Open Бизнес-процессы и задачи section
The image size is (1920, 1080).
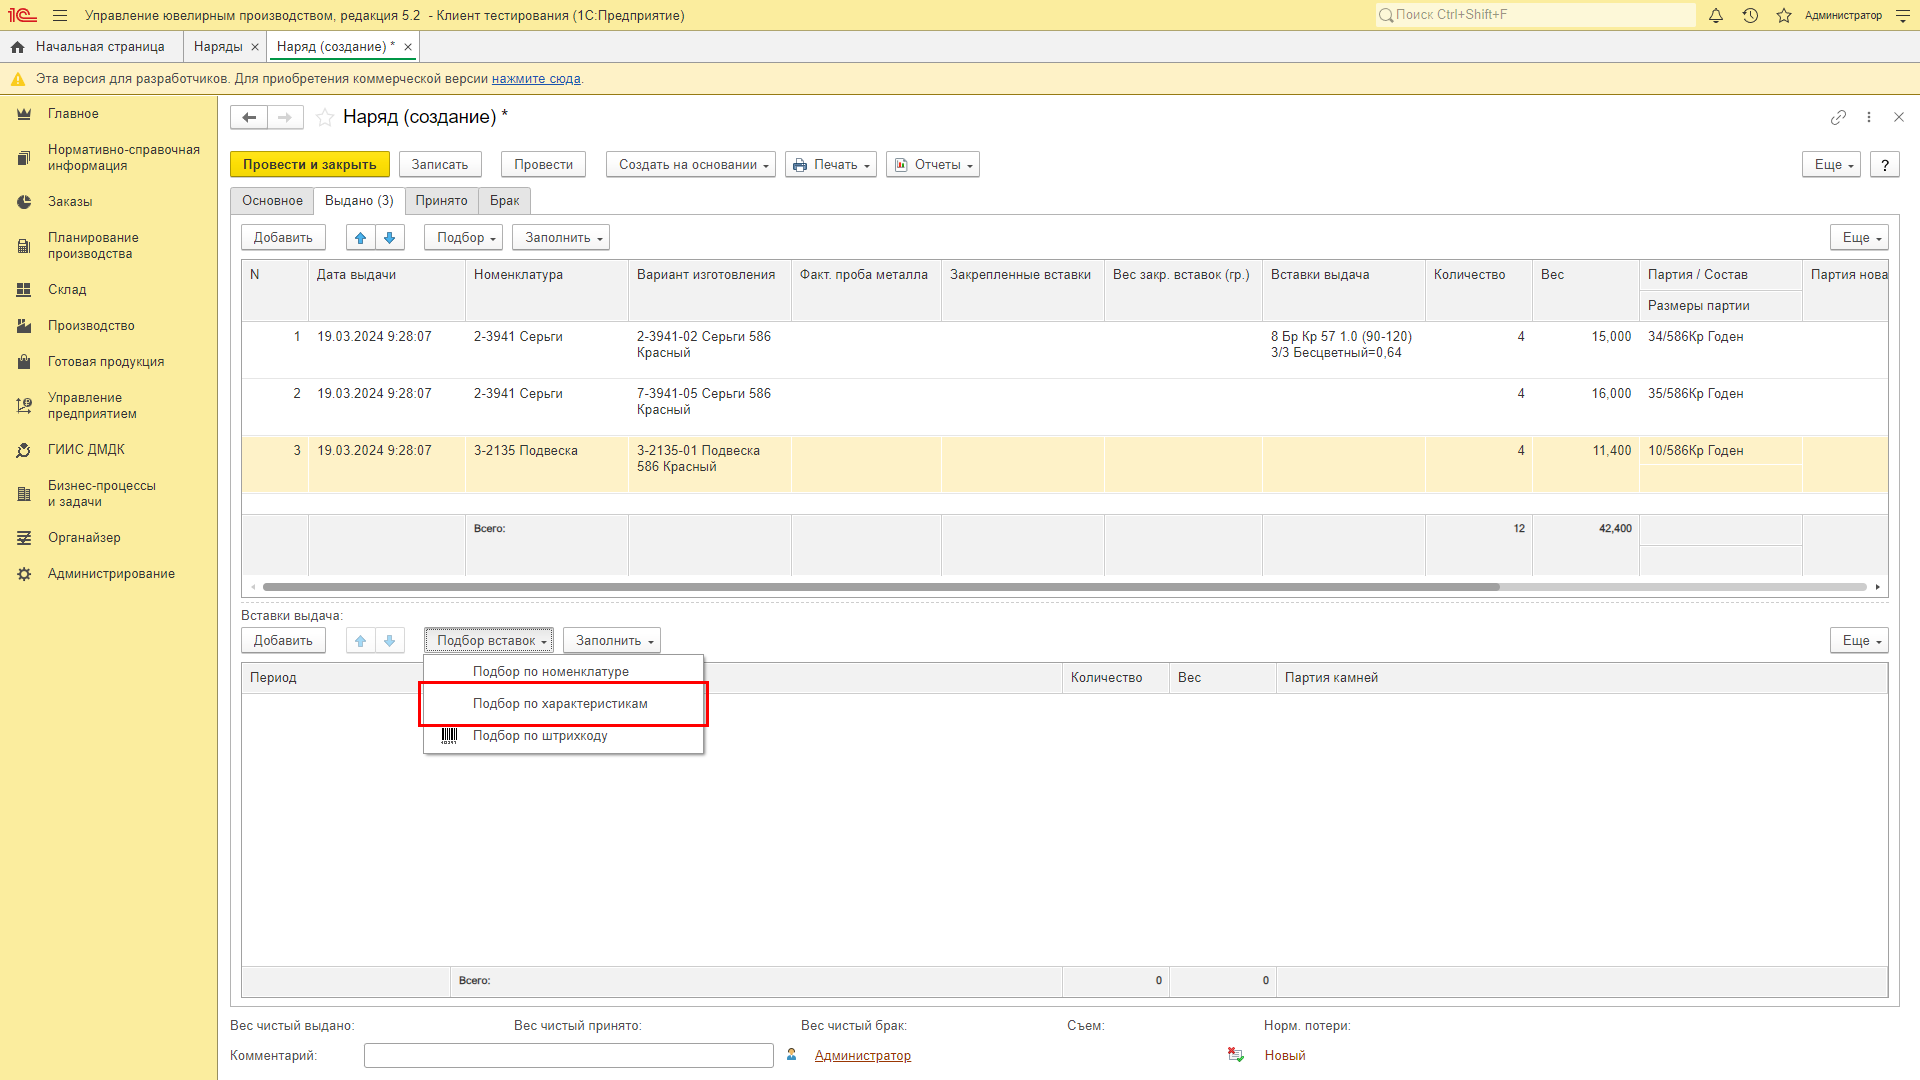coord(109,494)
